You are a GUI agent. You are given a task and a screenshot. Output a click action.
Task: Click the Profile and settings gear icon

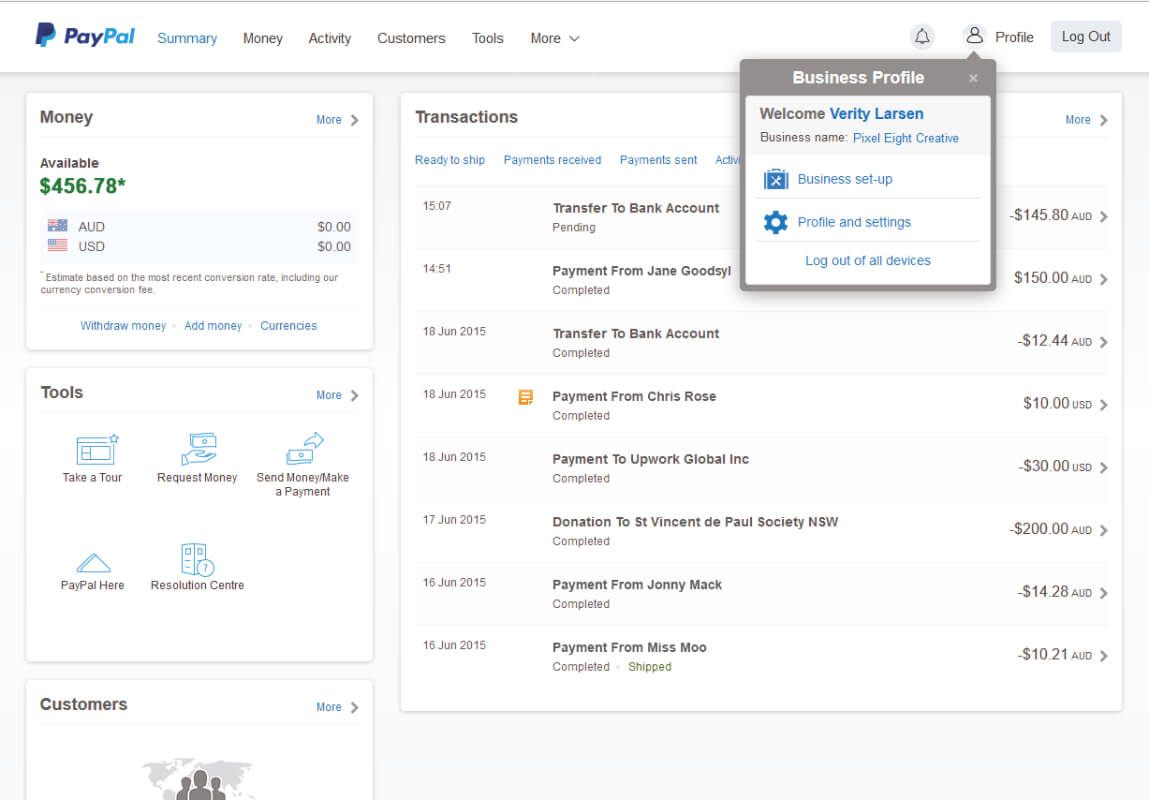(x=775, y=222)
